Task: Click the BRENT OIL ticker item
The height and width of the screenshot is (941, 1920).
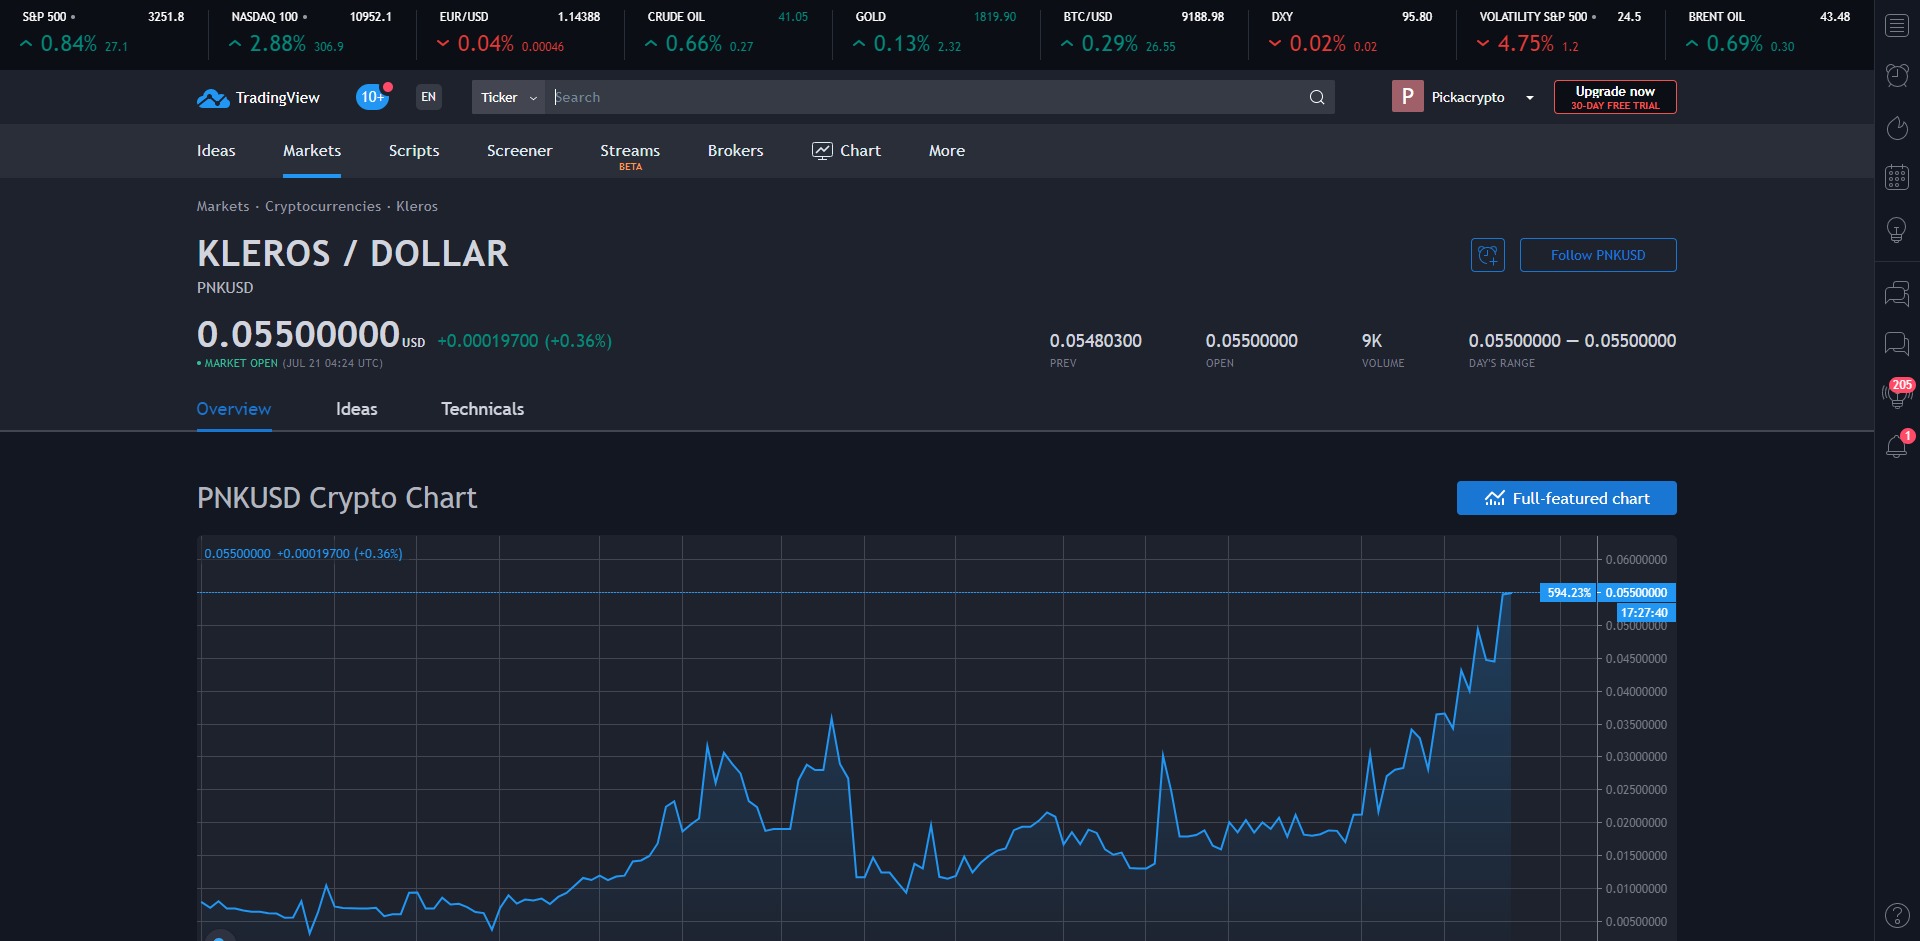Action: (1767, 31)
